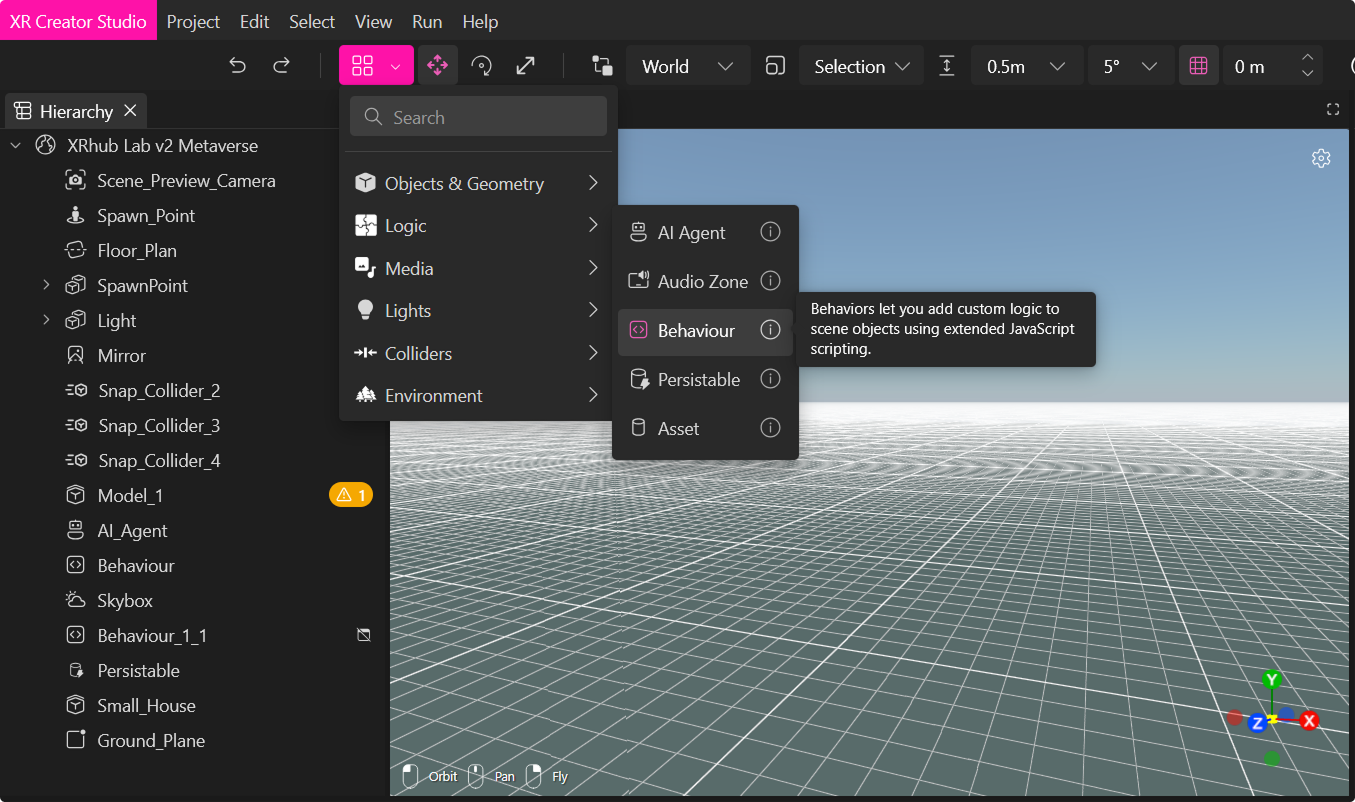Image resolution: width=1355 pixels, height=802 pixels.
Task: Open the Project menu
Action: point(193,21)
